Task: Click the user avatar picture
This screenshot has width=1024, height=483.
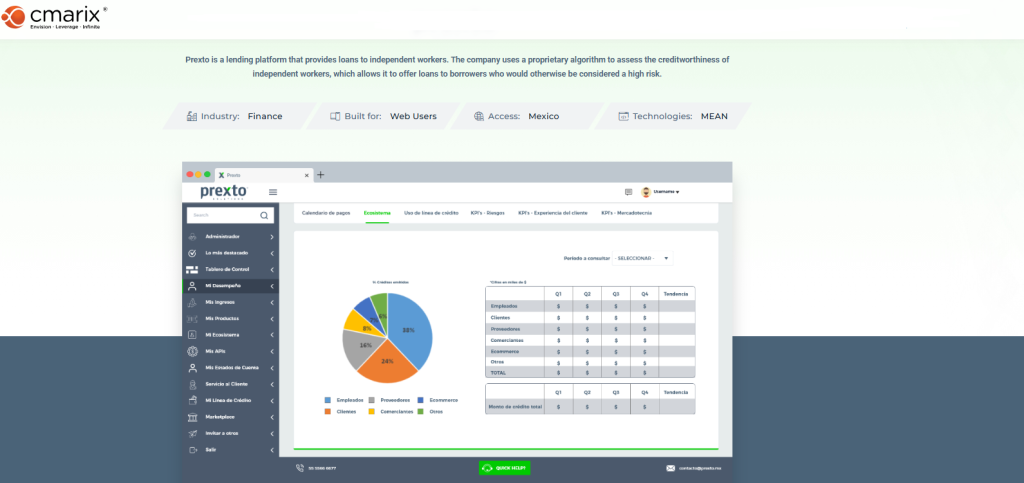Action: pyautogui.click(x=646, y=192)
